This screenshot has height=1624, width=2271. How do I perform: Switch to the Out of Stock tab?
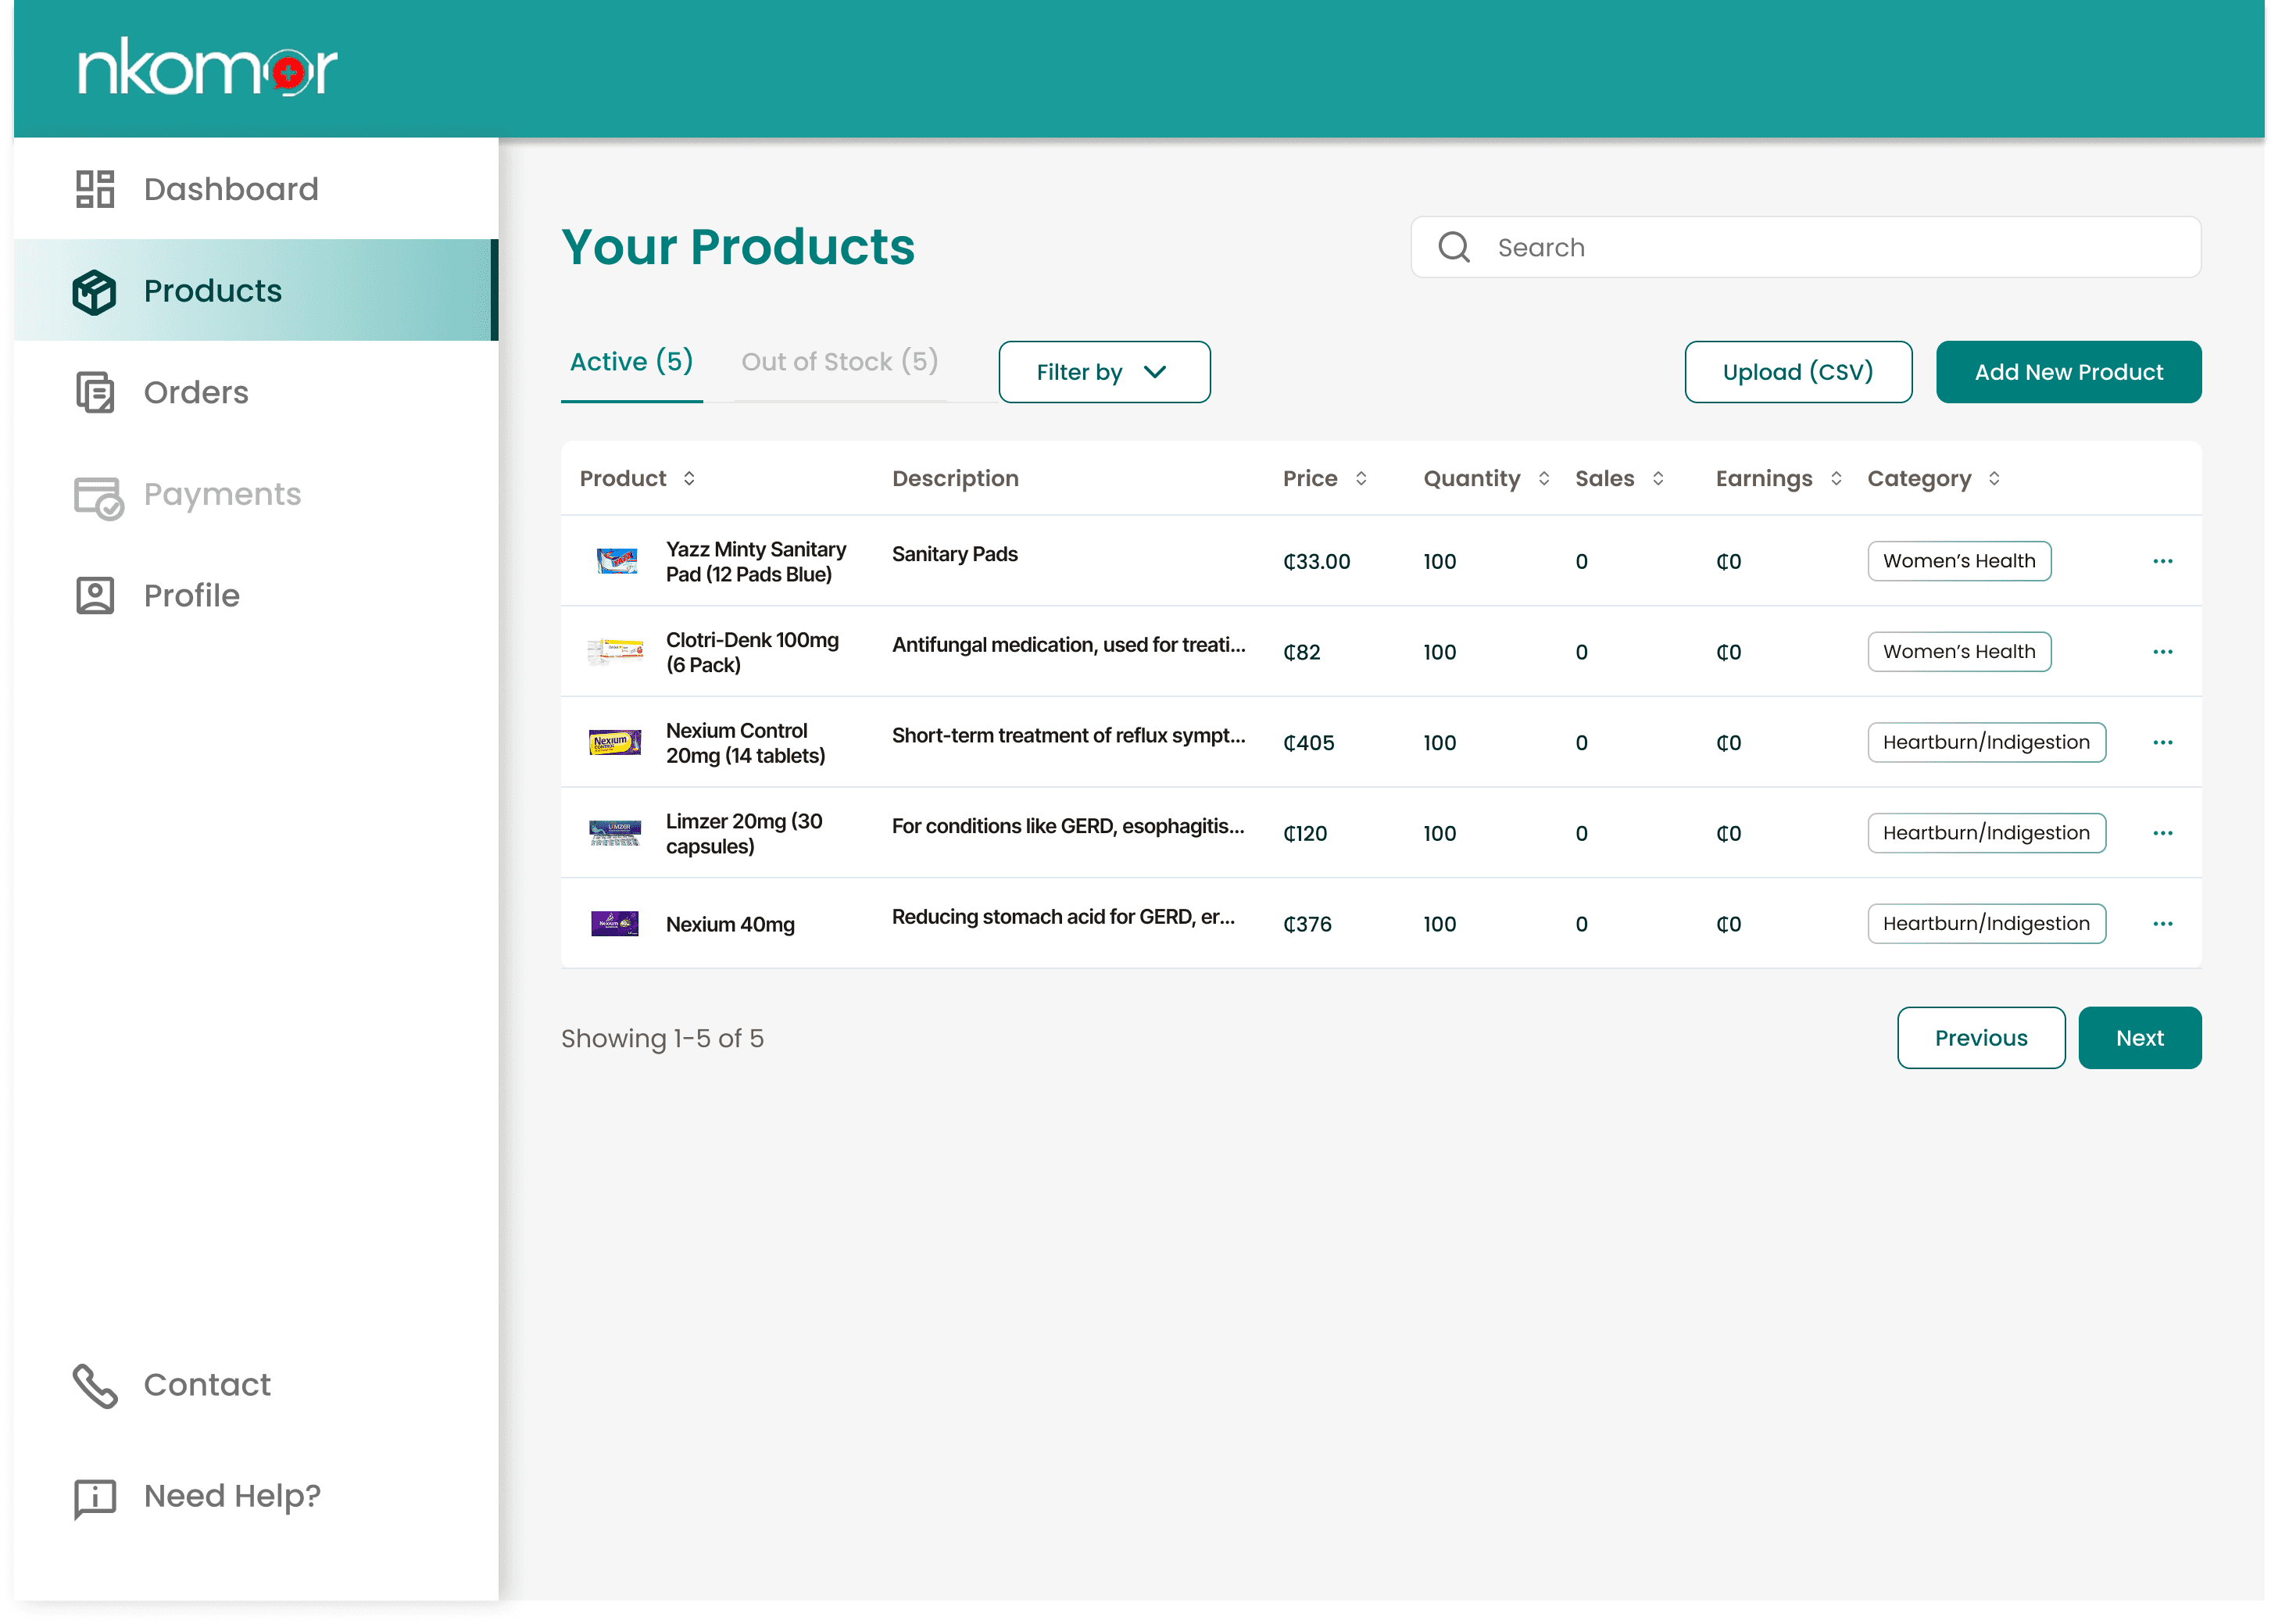839,362
